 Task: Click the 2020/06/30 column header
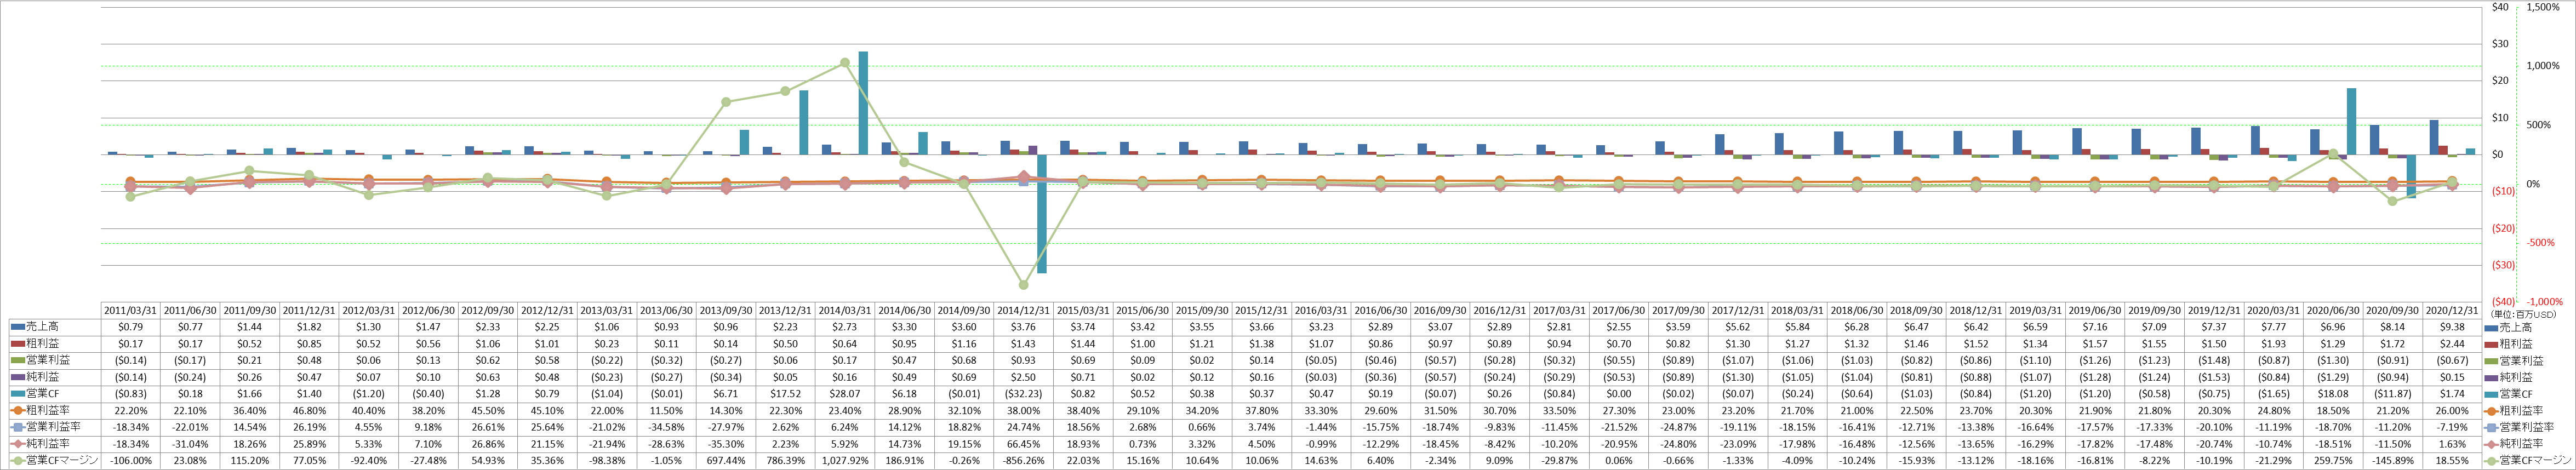(2333, 311)
